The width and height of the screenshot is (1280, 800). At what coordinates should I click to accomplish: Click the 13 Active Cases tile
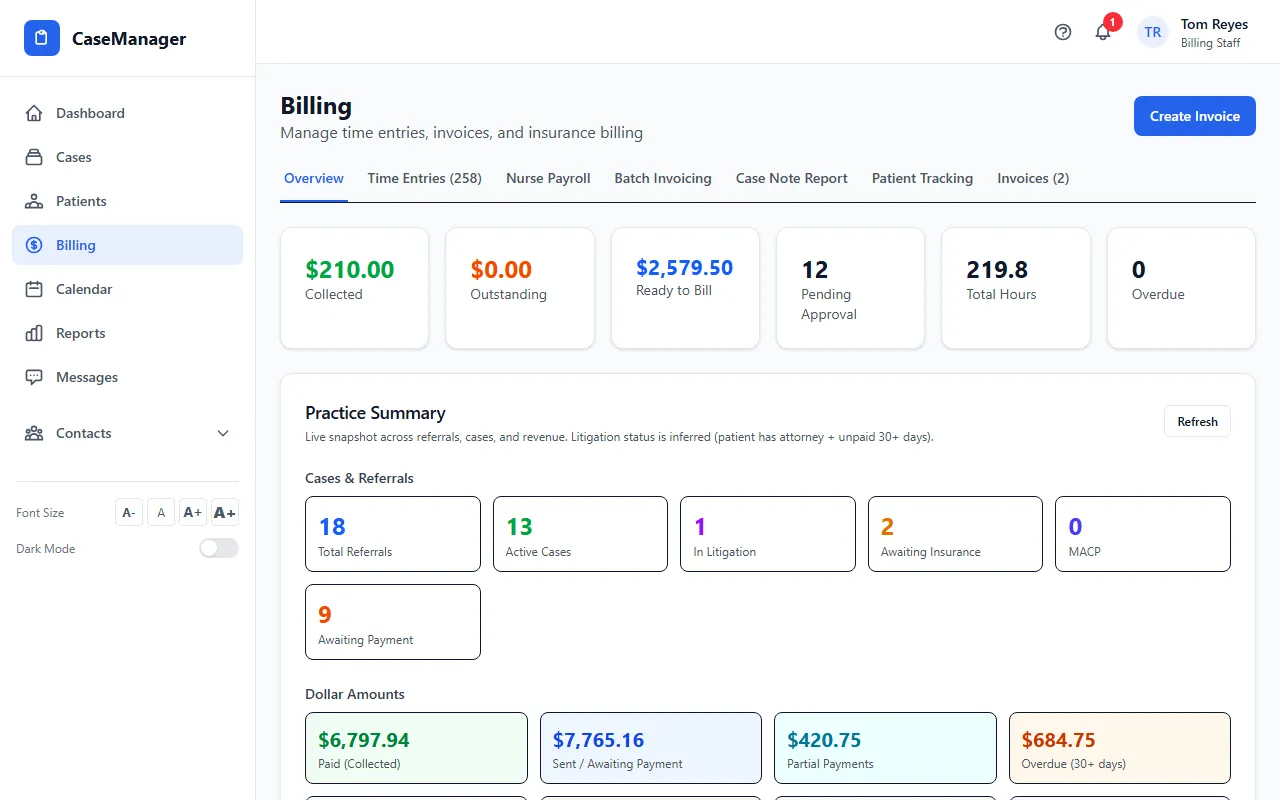(x=580, y=534)
